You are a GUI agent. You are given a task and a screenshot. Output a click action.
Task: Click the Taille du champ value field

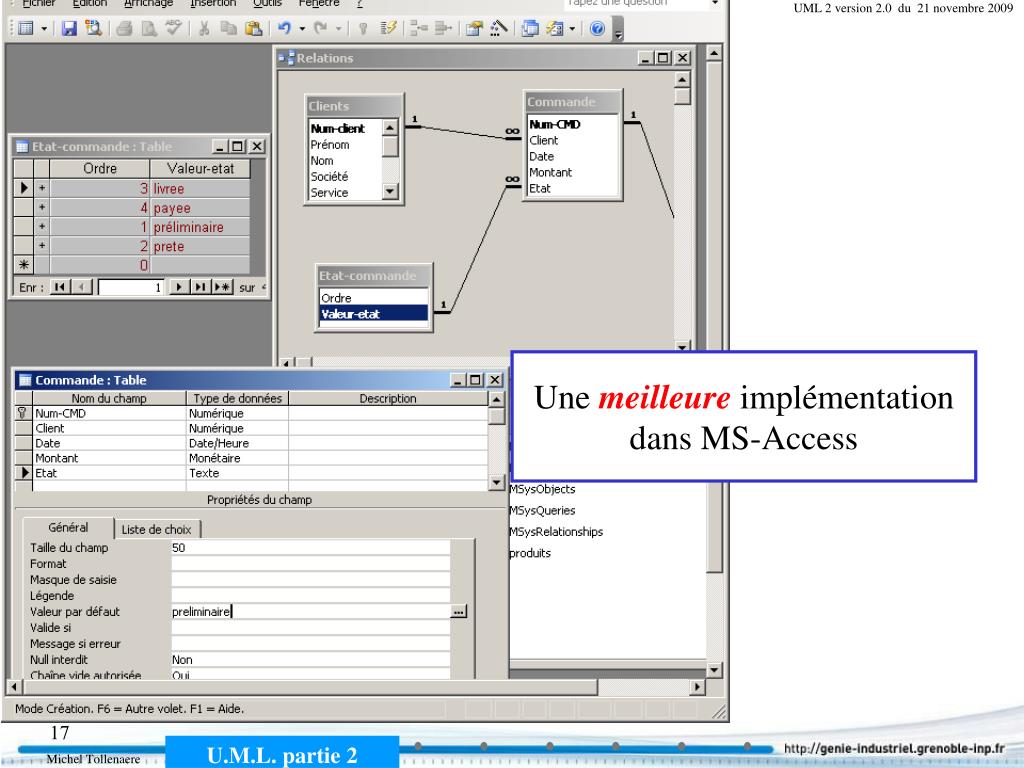[310, 548]
